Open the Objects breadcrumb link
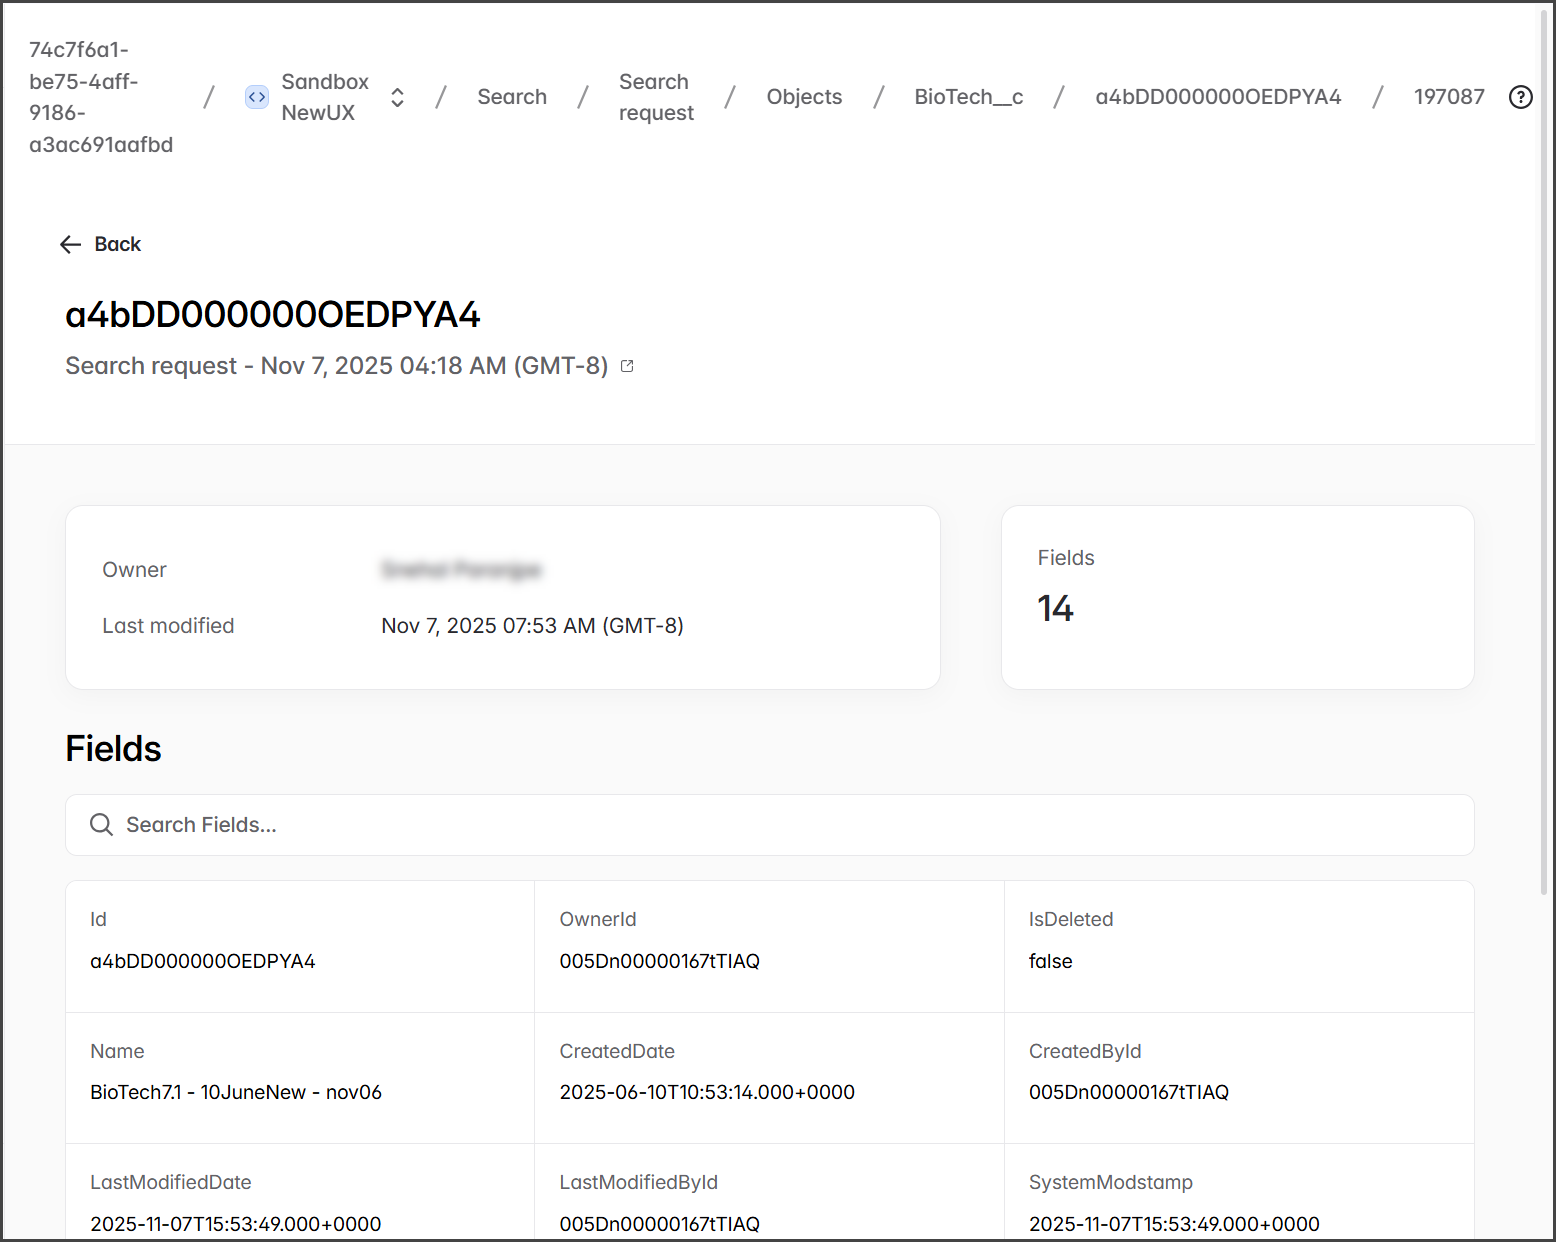 click(804, 97)
